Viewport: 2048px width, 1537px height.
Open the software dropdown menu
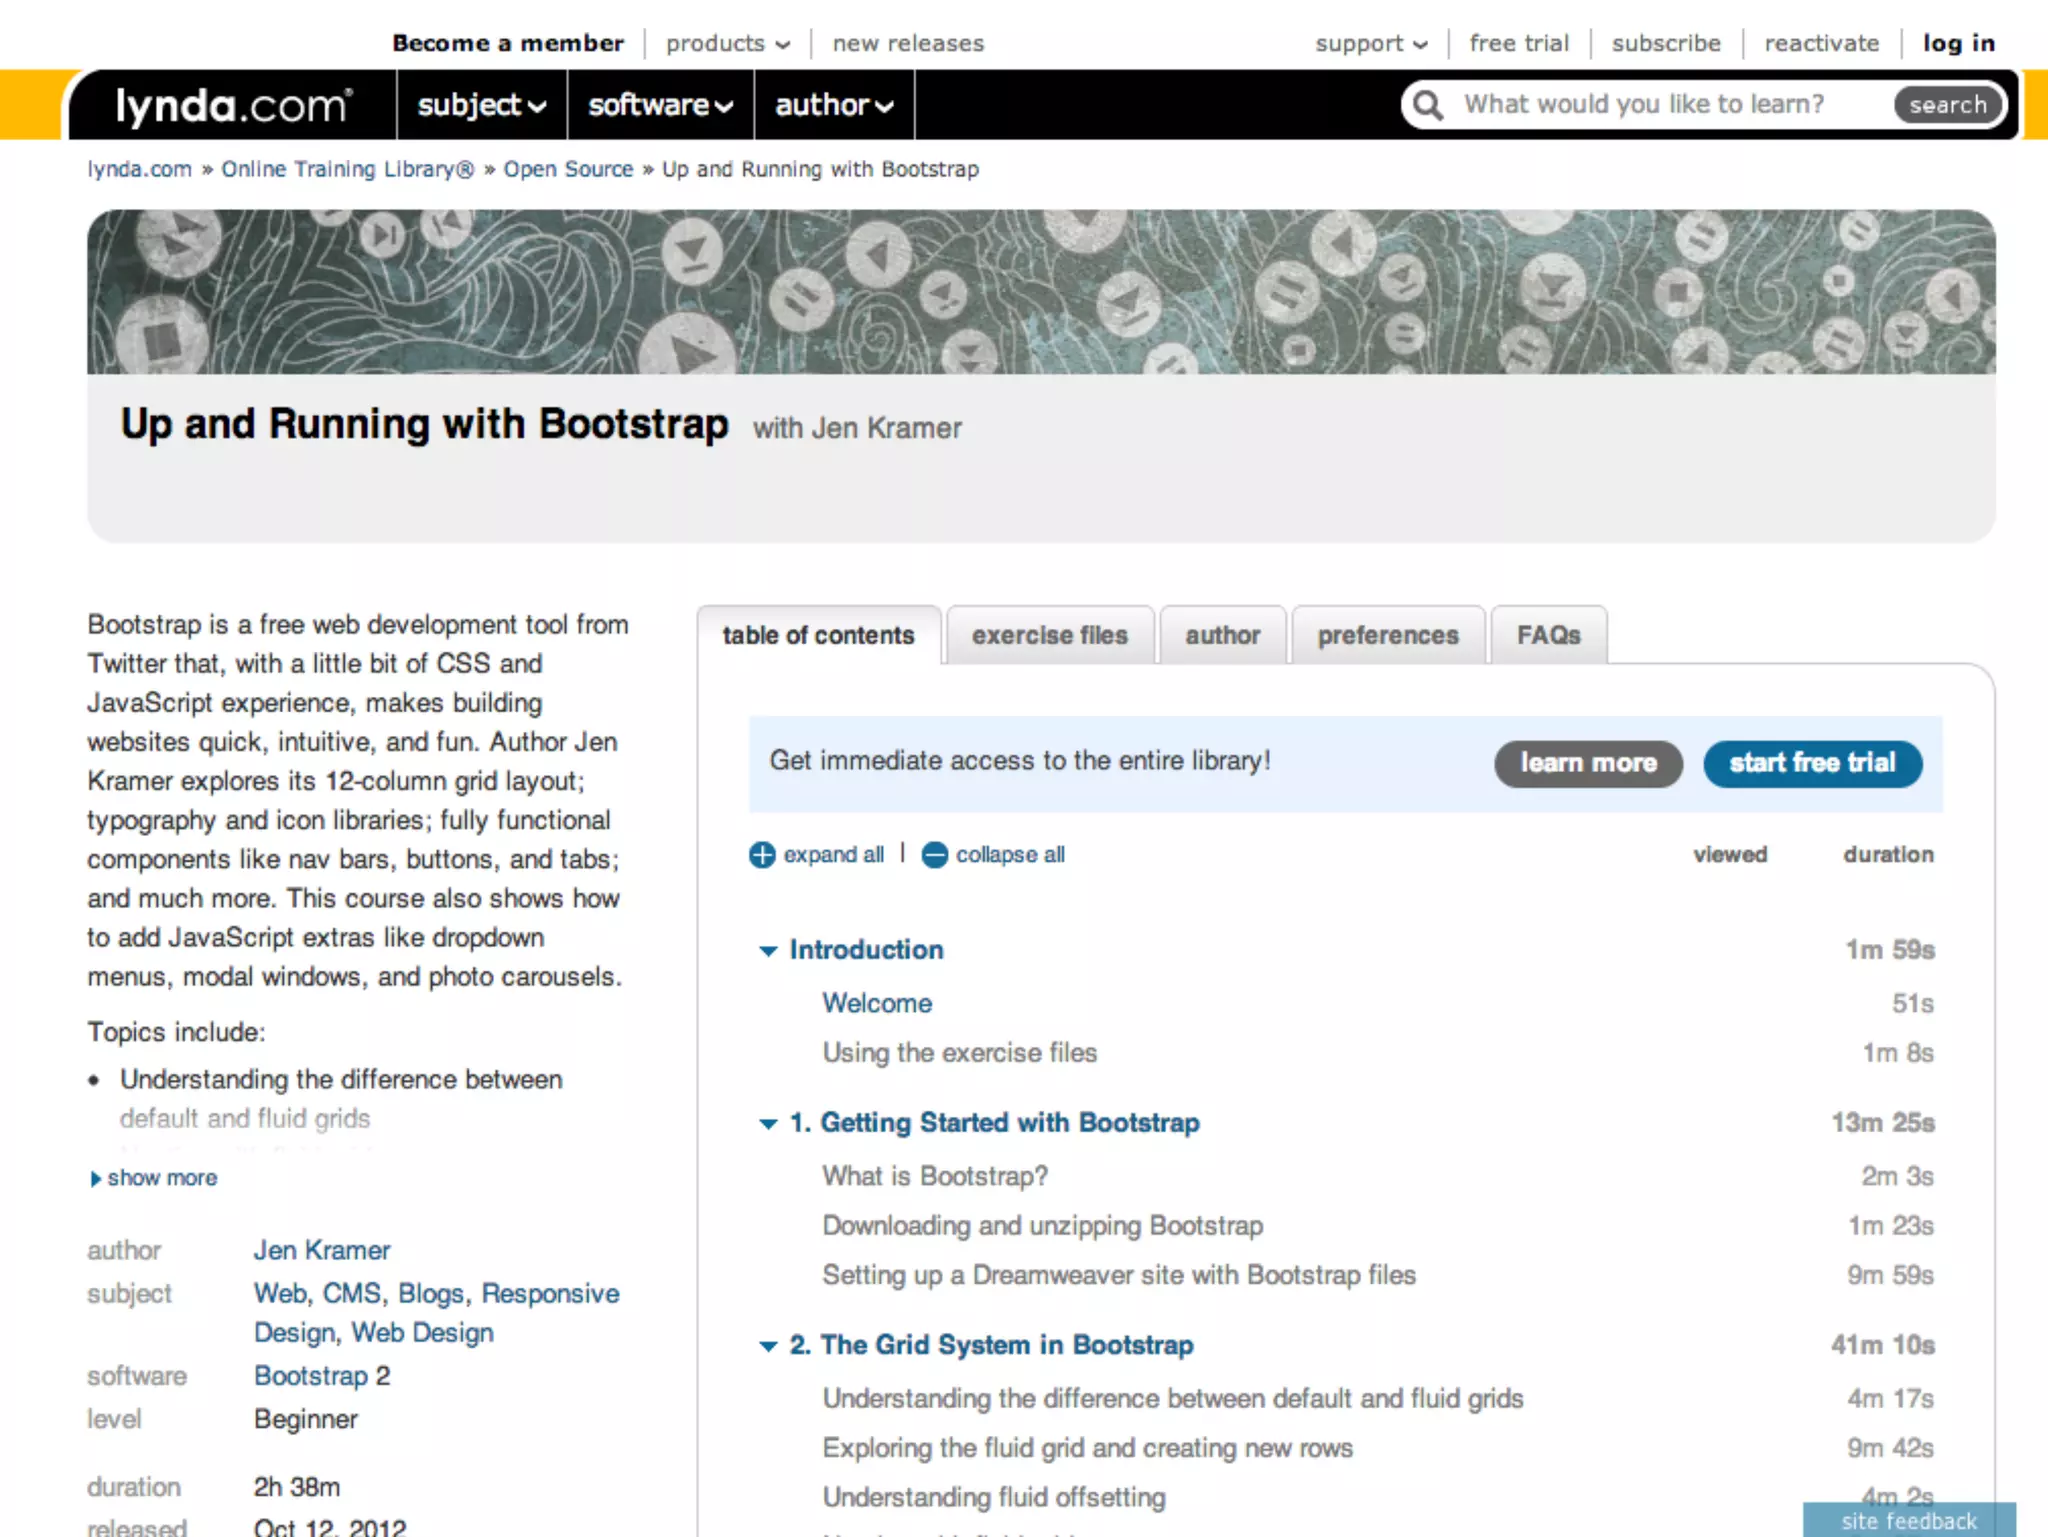pyautogui.click(x=660, y=105)
